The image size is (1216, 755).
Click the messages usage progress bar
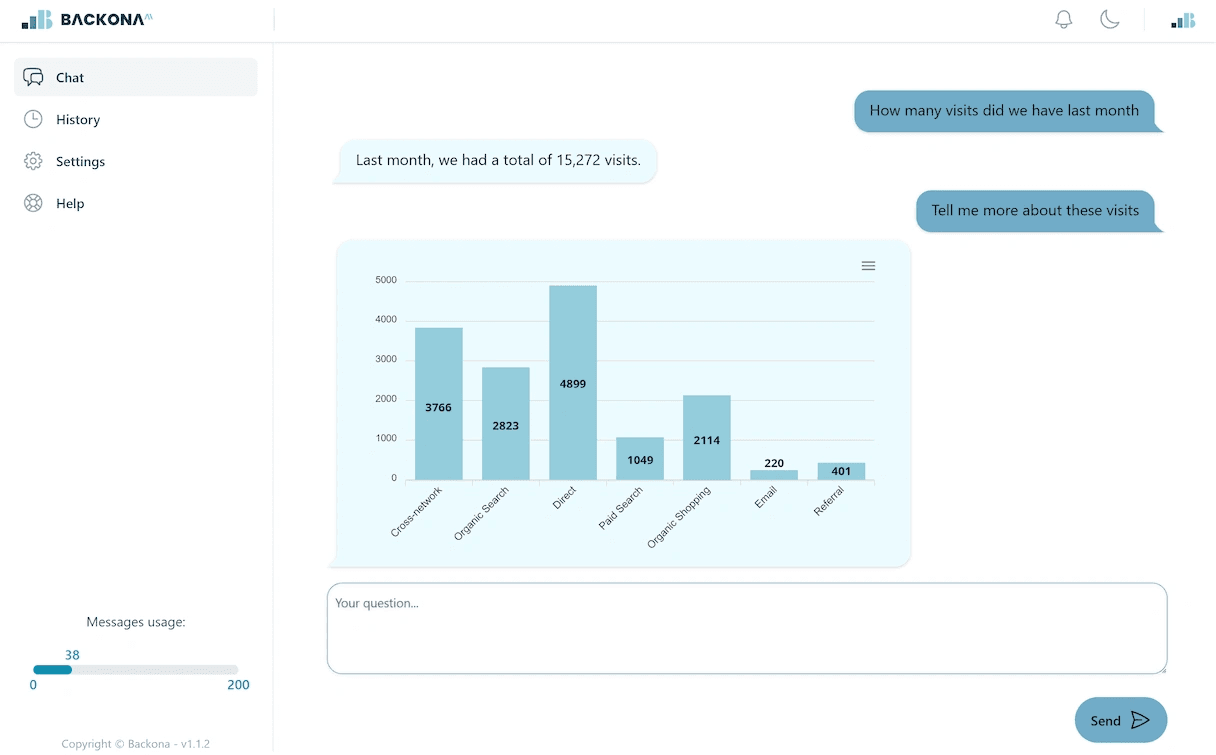point(135,669)
